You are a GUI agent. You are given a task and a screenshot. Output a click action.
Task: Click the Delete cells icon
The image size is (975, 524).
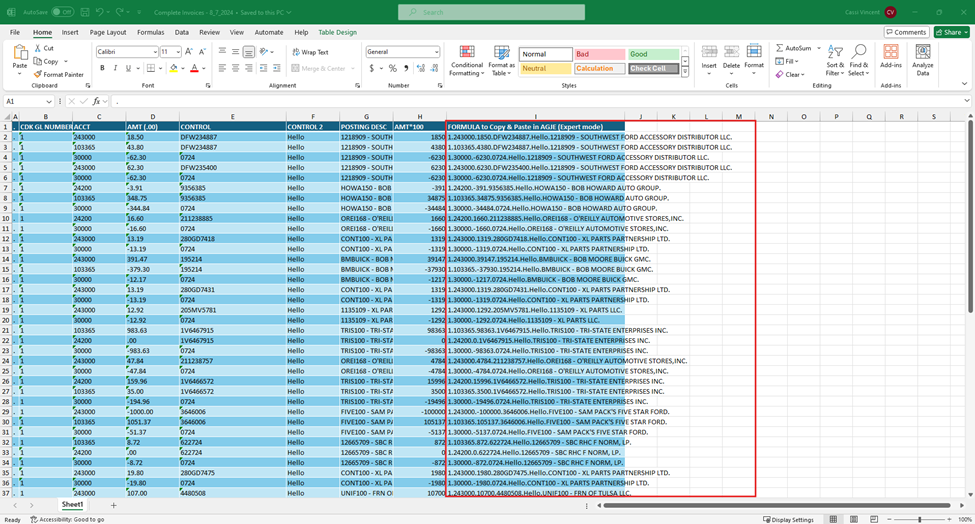point(731,53)
